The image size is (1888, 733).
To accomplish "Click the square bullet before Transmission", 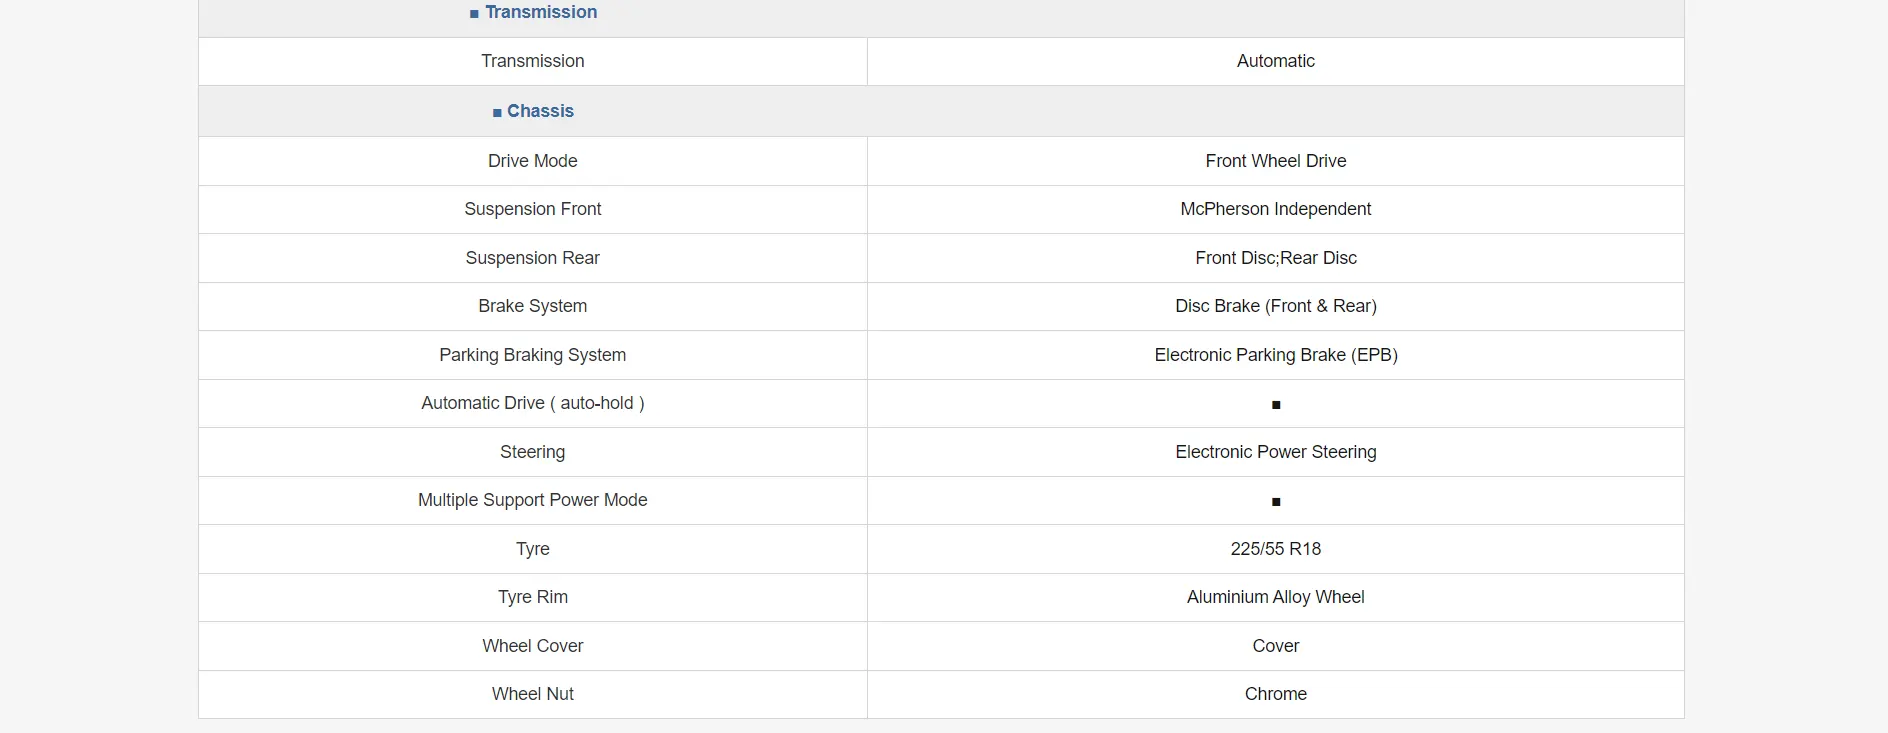I will [474, 14].
